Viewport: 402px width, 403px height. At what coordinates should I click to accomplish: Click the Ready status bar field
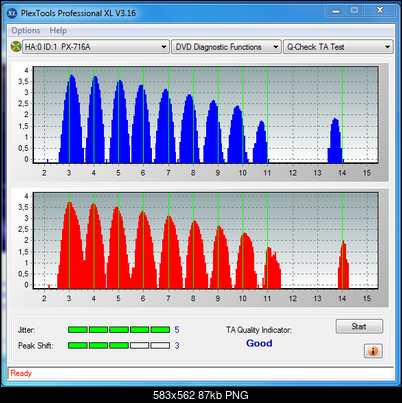[201, 373]
